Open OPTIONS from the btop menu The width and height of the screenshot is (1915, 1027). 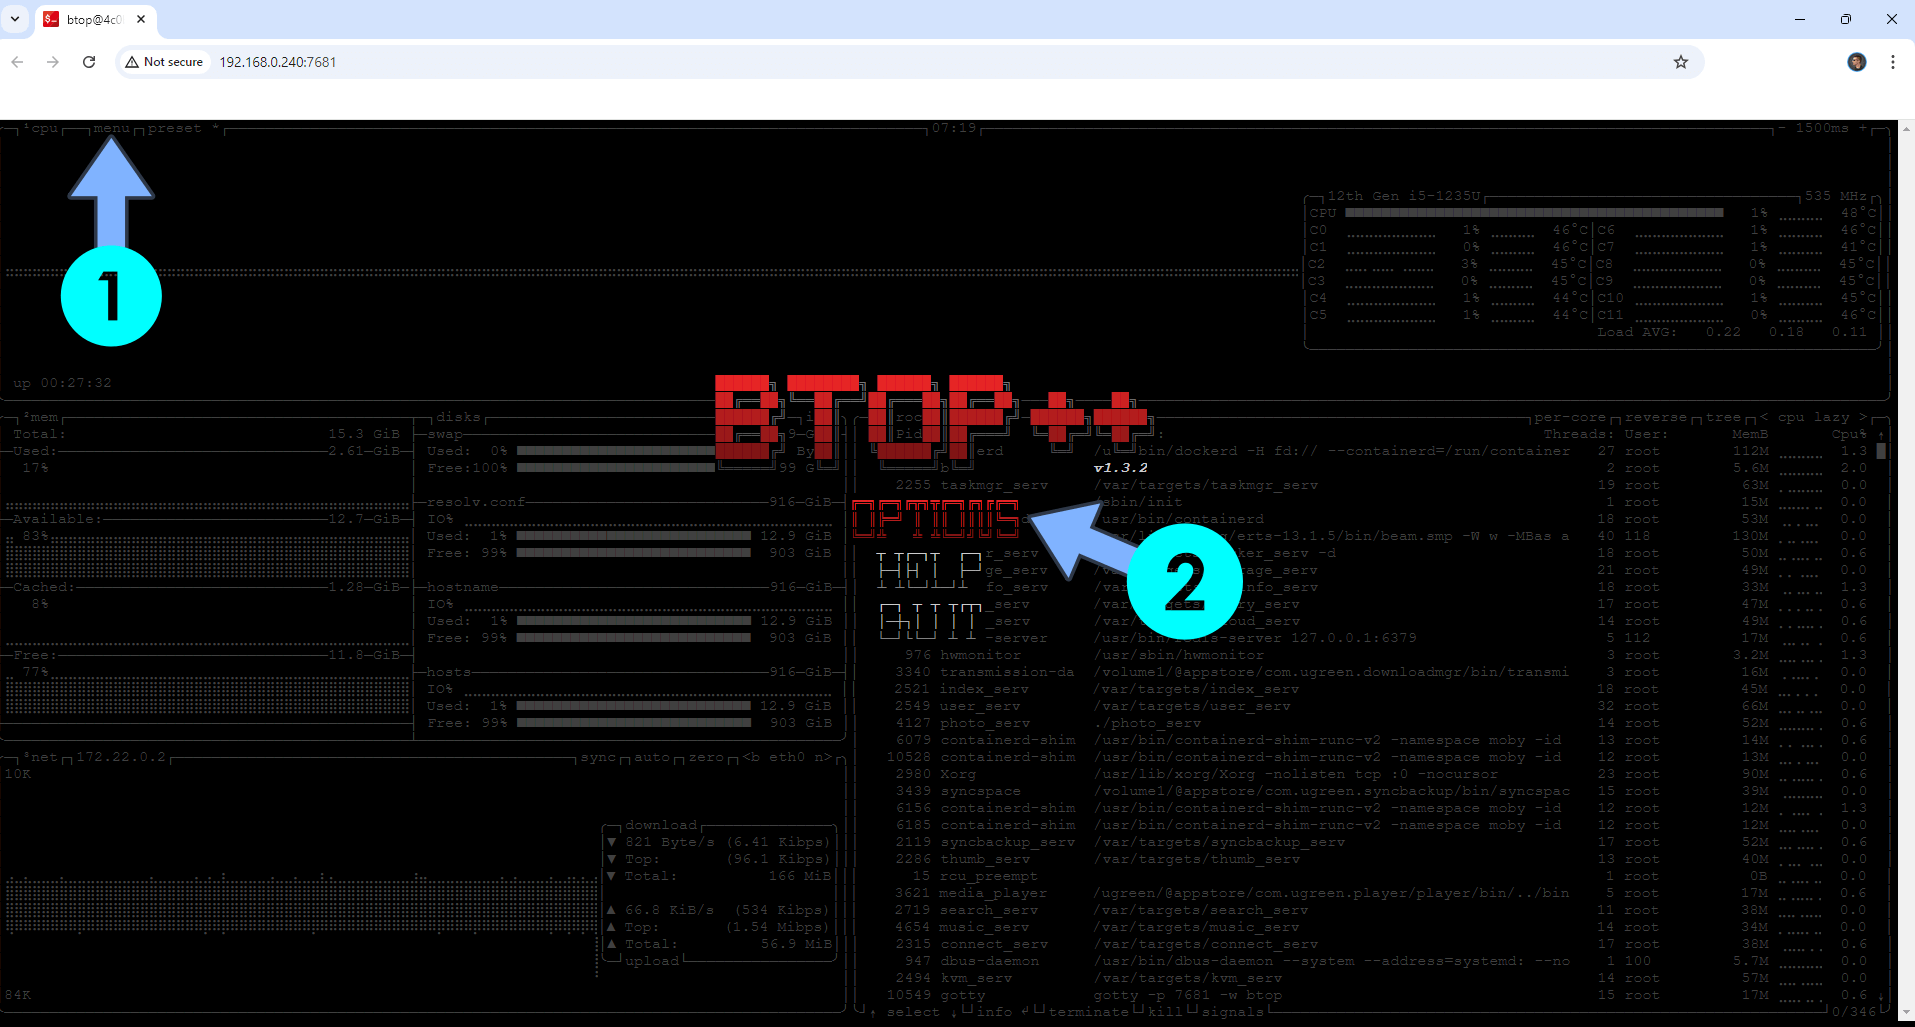(x=934, y=518)
